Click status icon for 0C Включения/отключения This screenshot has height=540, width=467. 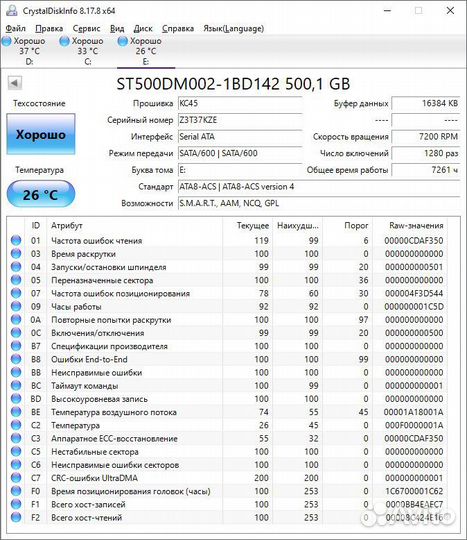16,333
